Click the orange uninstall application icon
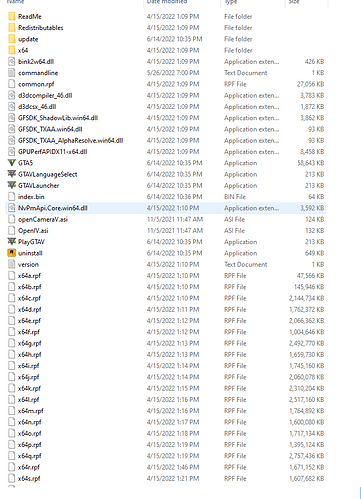This screenshot has width=361, height=499. pos(12,253)
